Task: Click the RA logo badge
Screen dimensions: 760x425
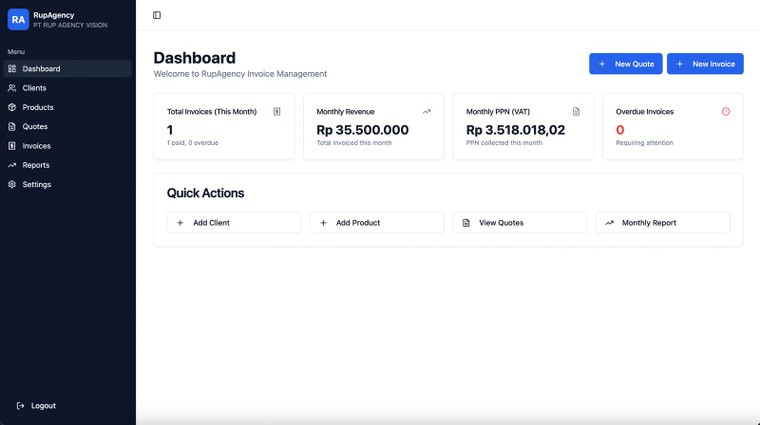Action: 18,19
